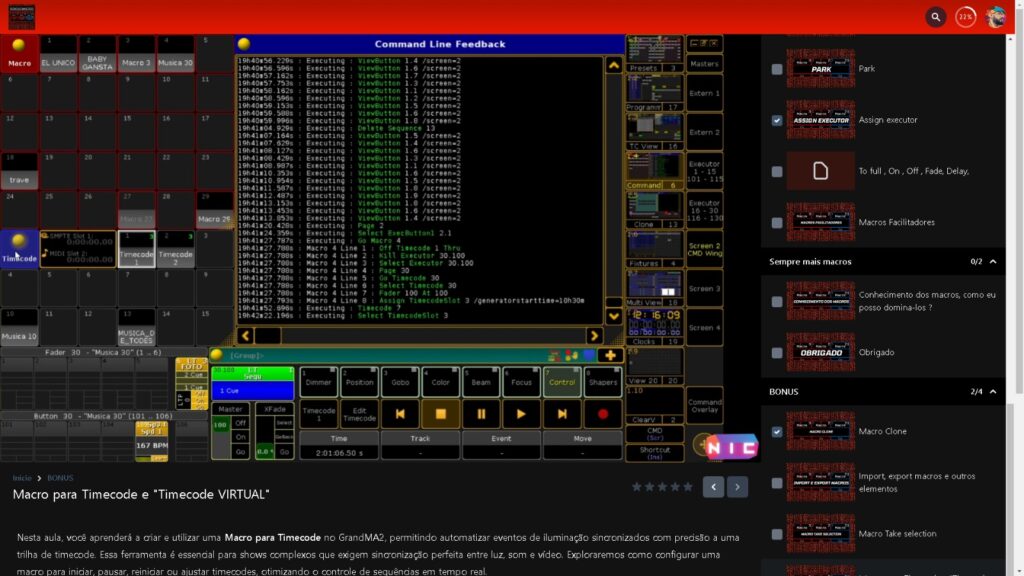Open the user profile avatar
The height and width of the screenshot is (576, 1024).
click(995, 17)
